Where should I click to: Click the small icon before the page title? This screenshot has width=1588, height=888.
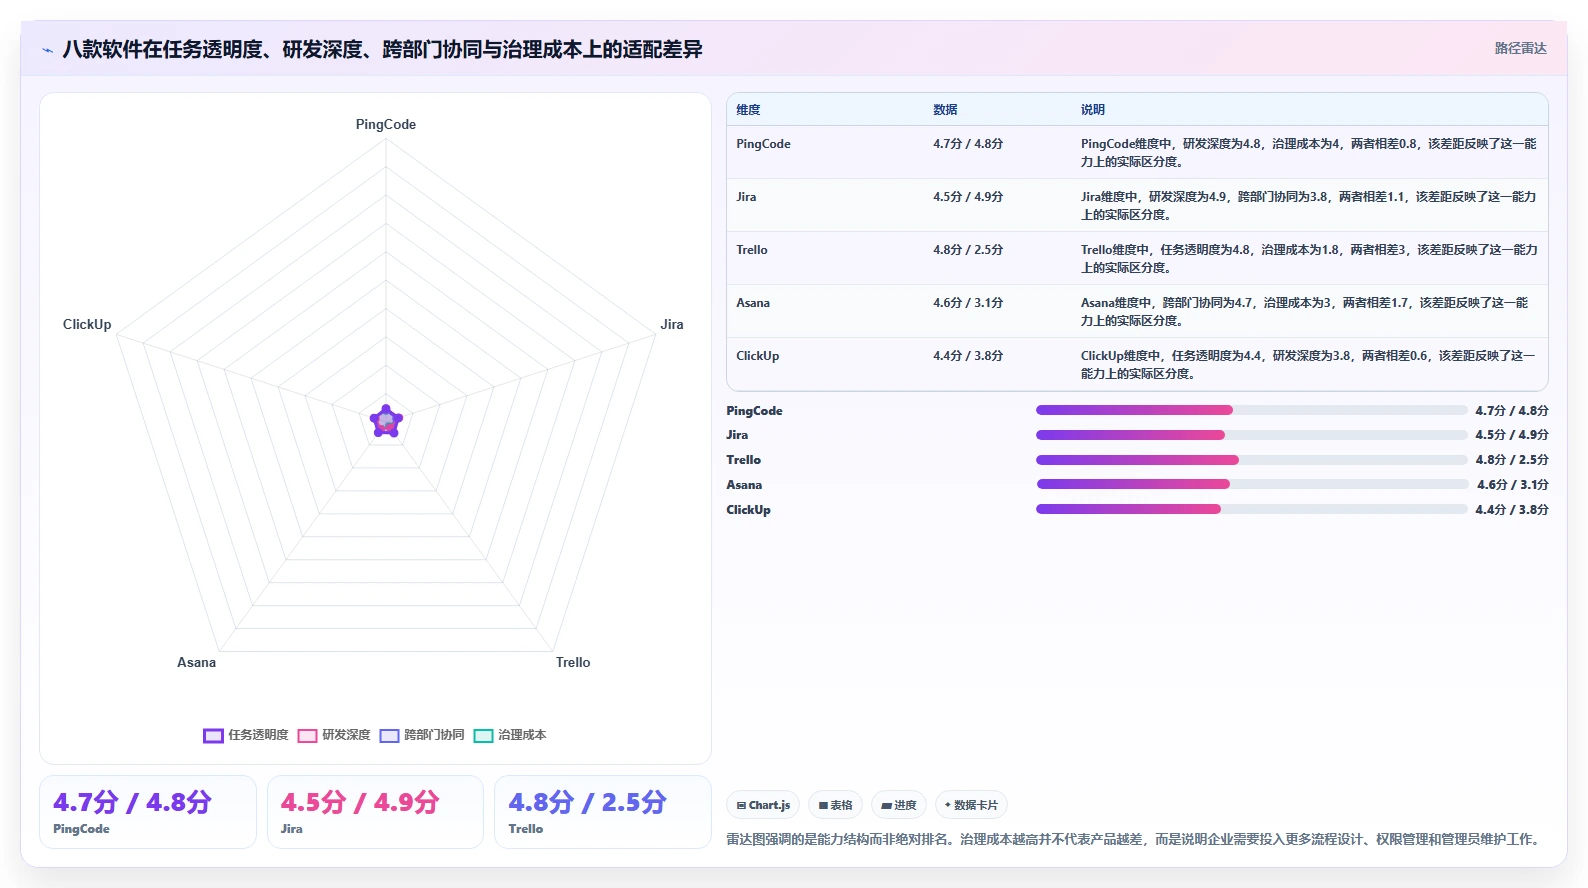point(47,50)
